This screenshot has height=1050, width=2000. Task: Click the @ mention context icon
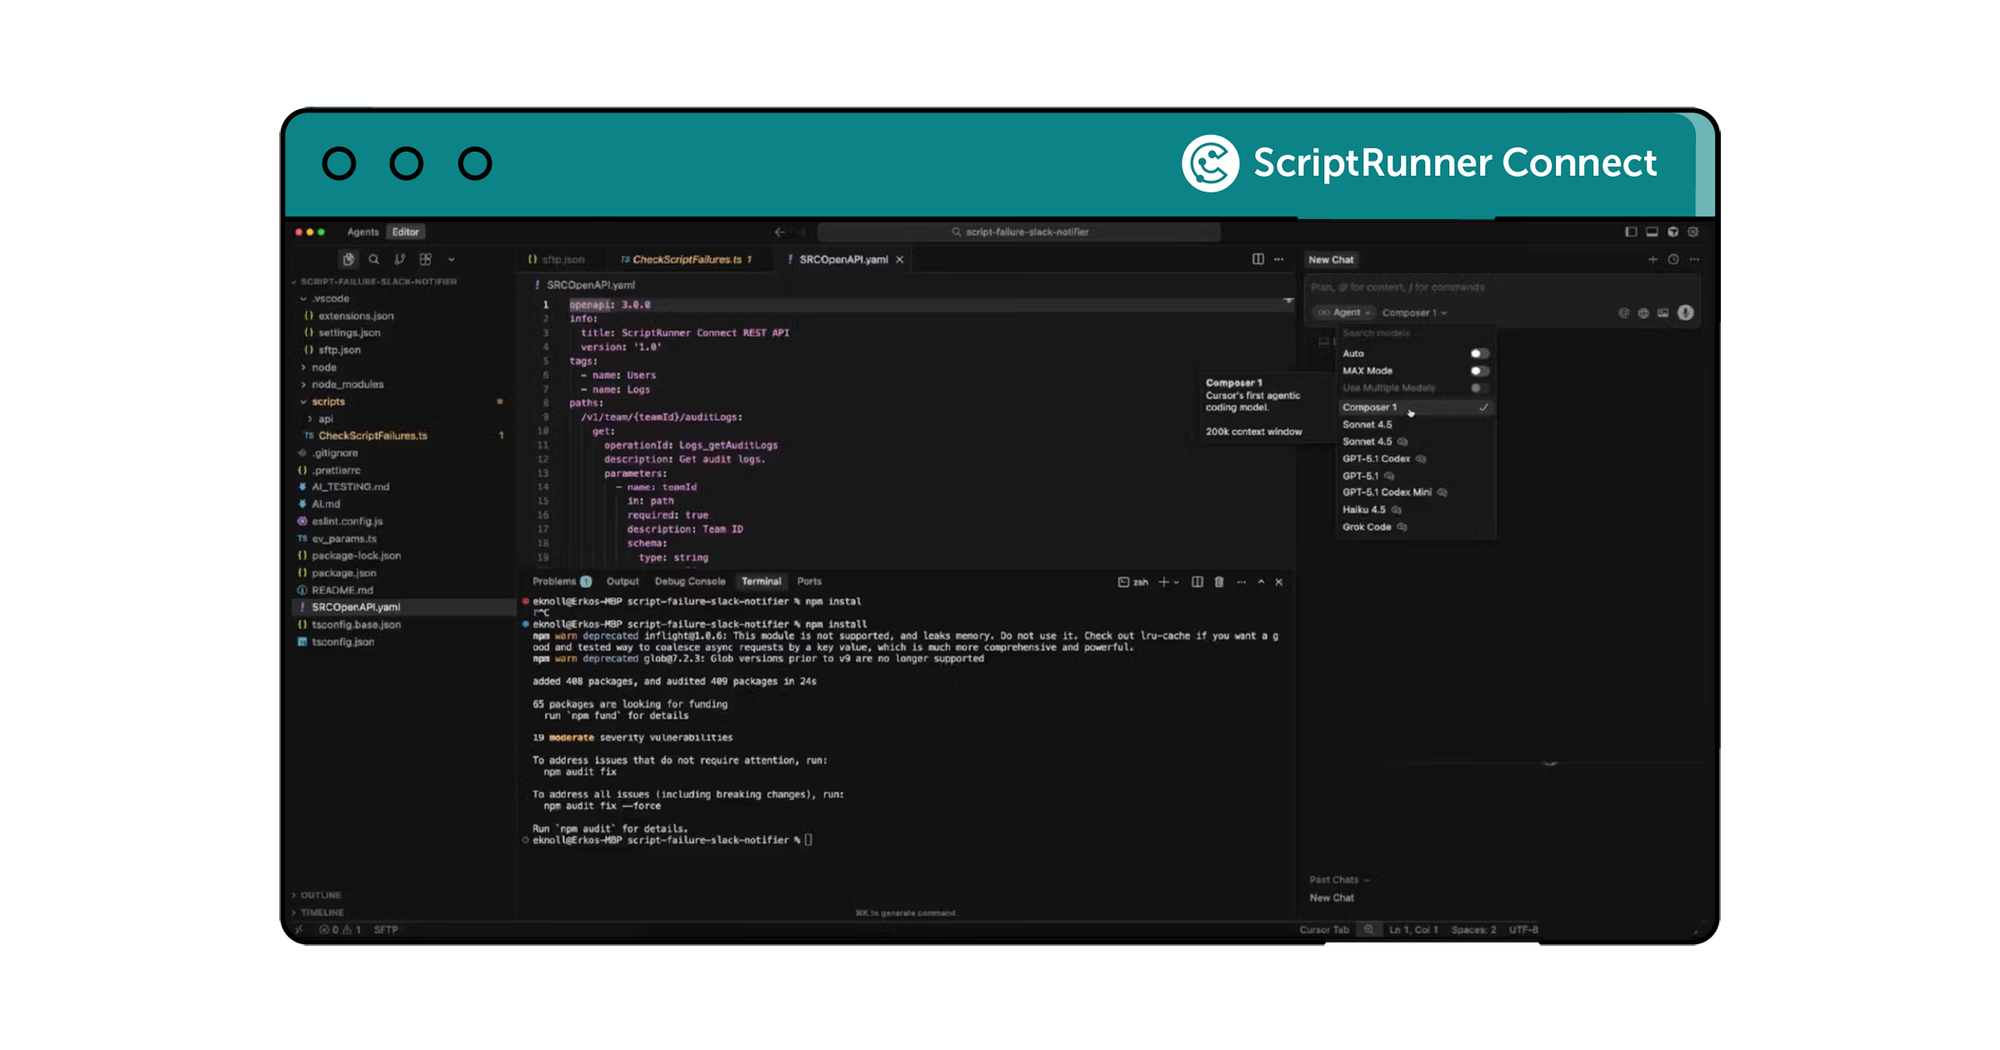(1623, 313)
